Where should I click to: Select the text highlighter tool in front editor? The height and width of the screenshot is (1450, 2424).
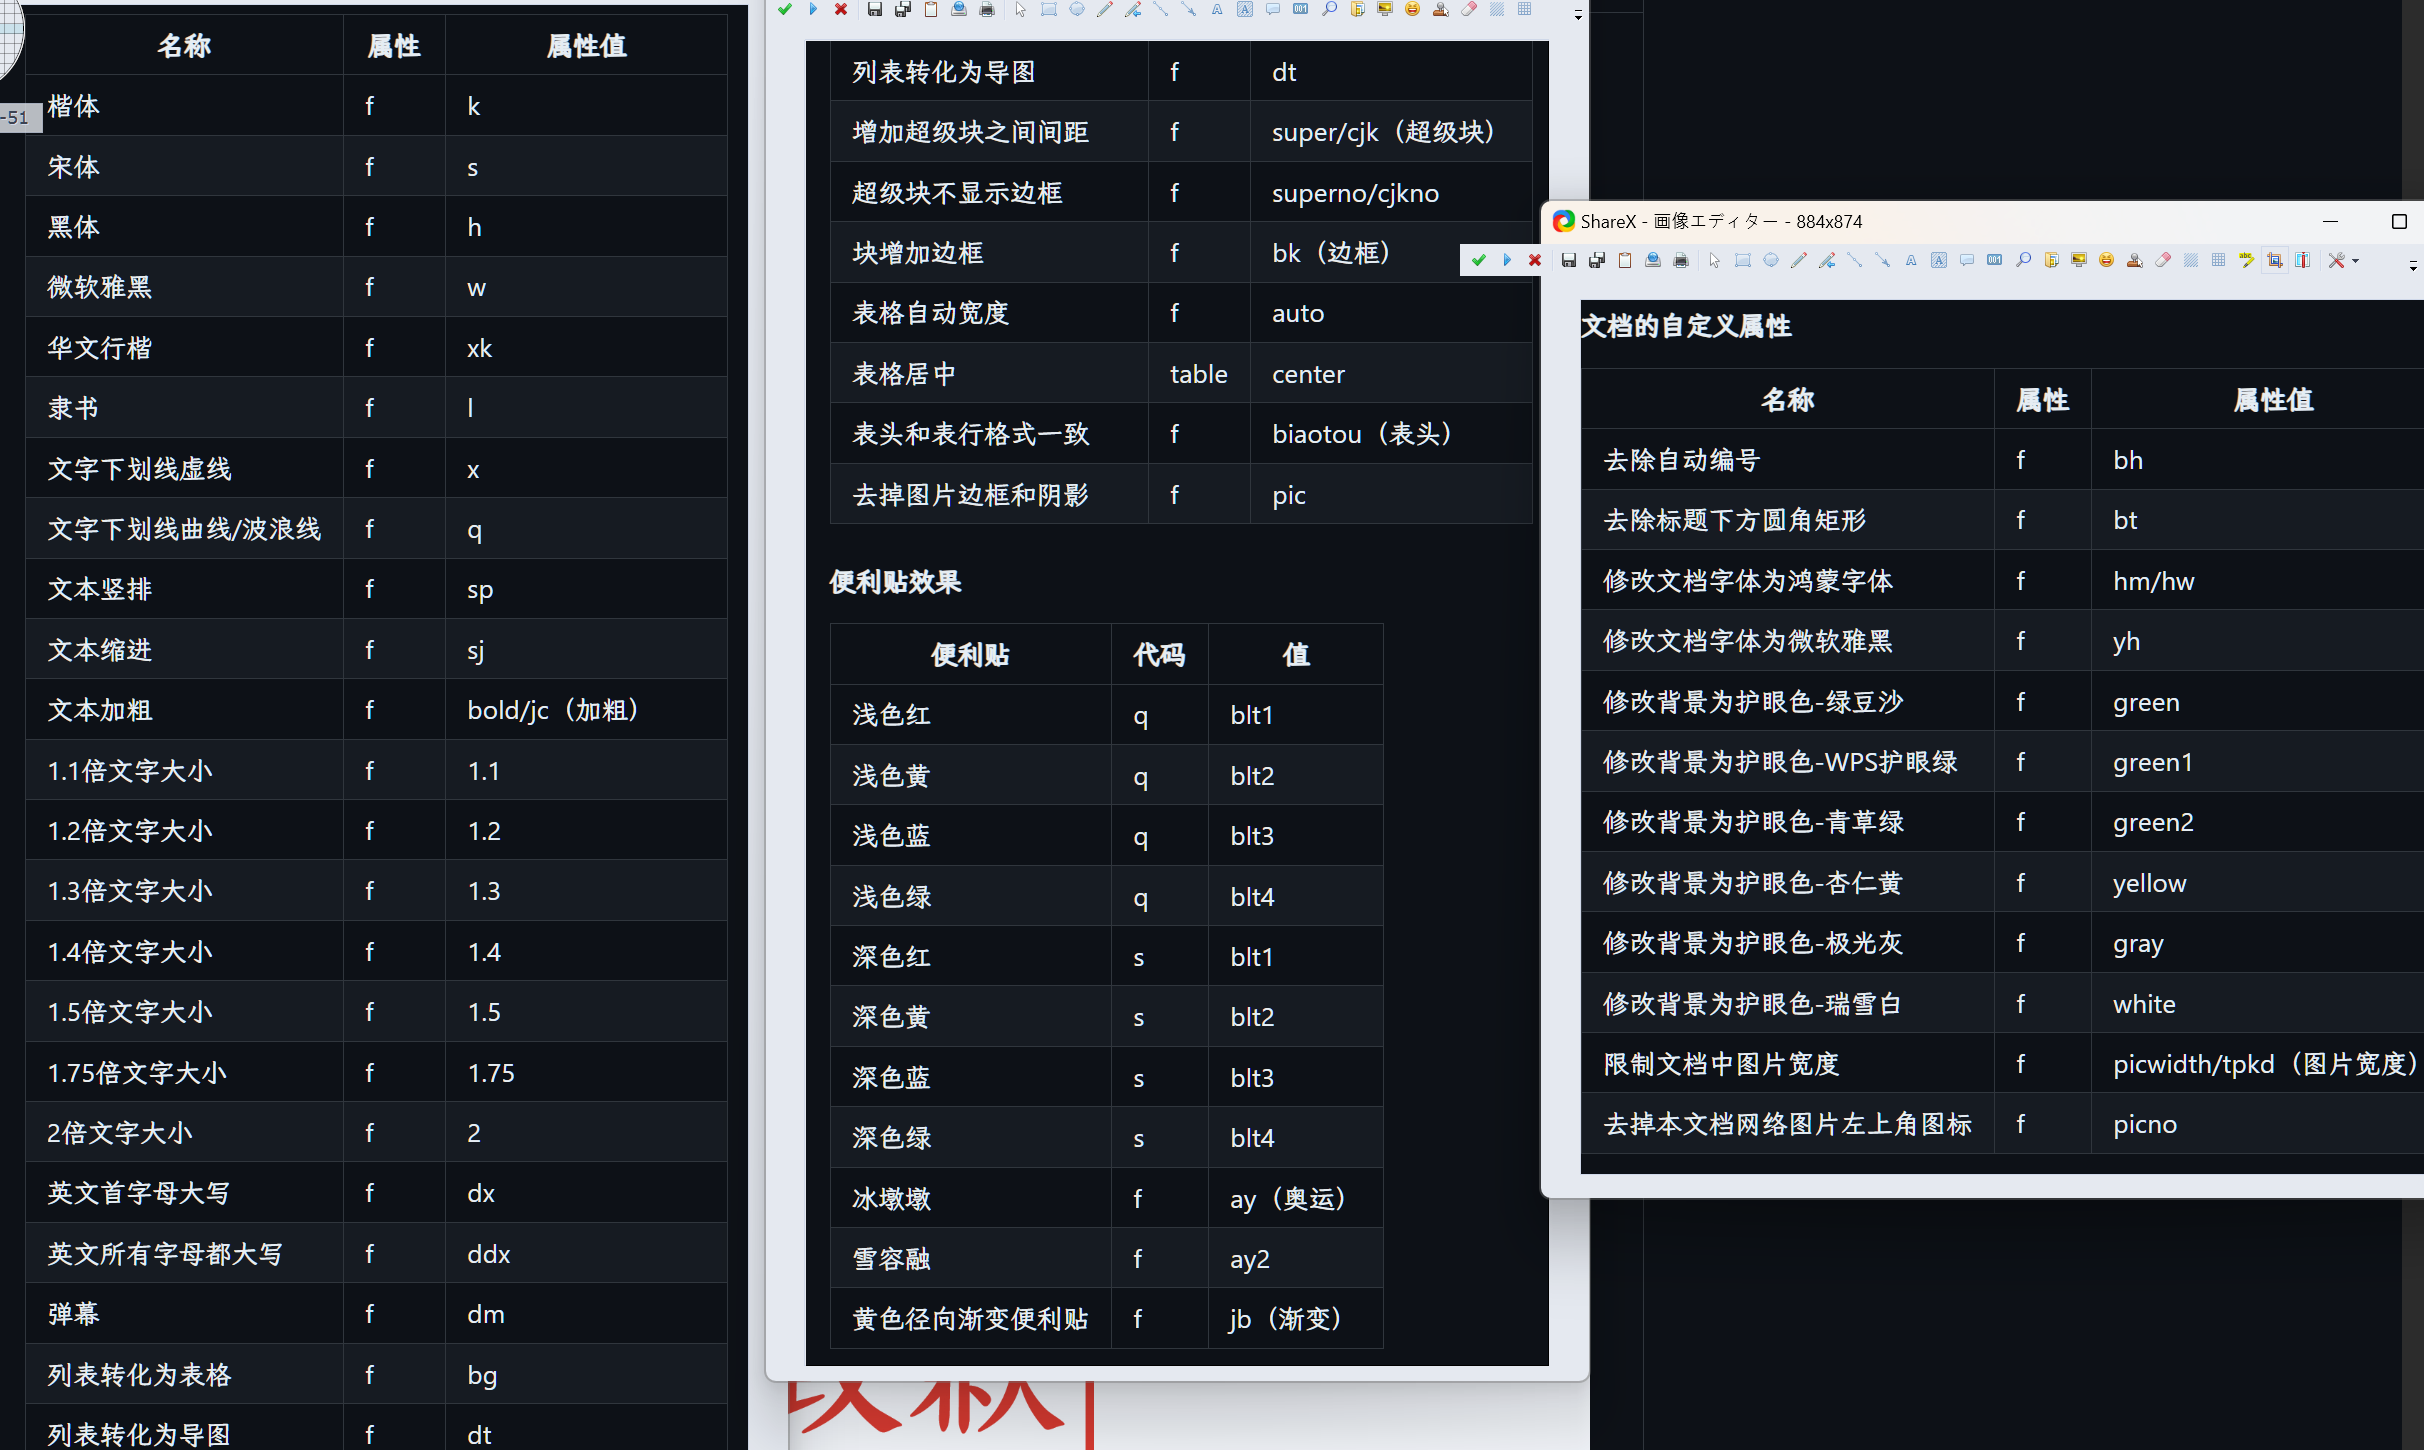(x=2247, y=261)
